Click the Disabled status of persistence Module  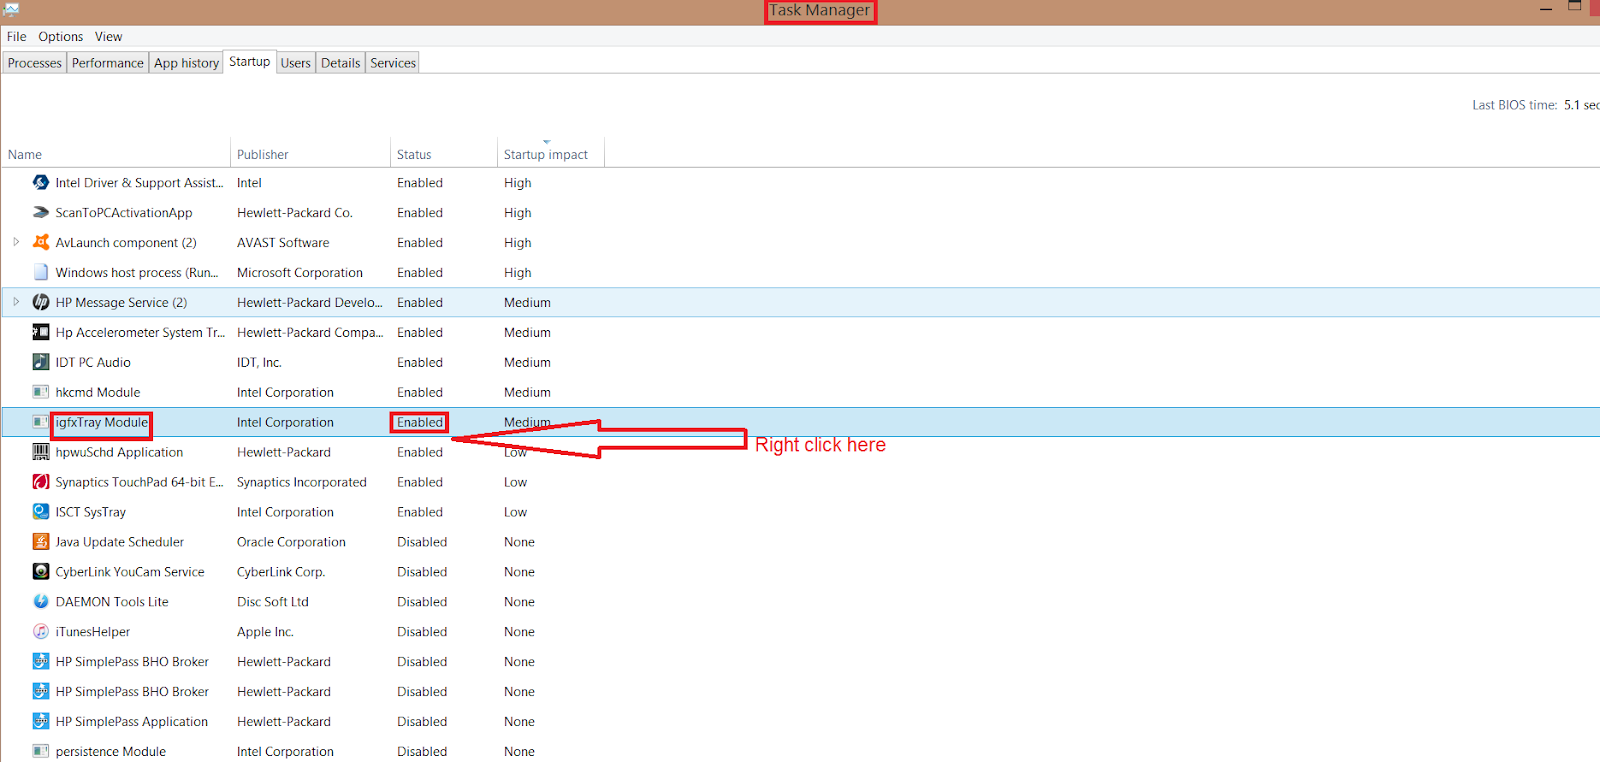pos(422,751)
